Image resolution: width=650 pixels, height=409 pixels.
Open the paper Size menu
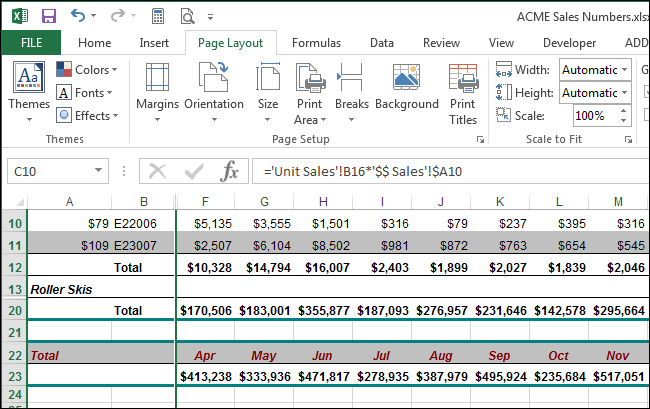268,88
